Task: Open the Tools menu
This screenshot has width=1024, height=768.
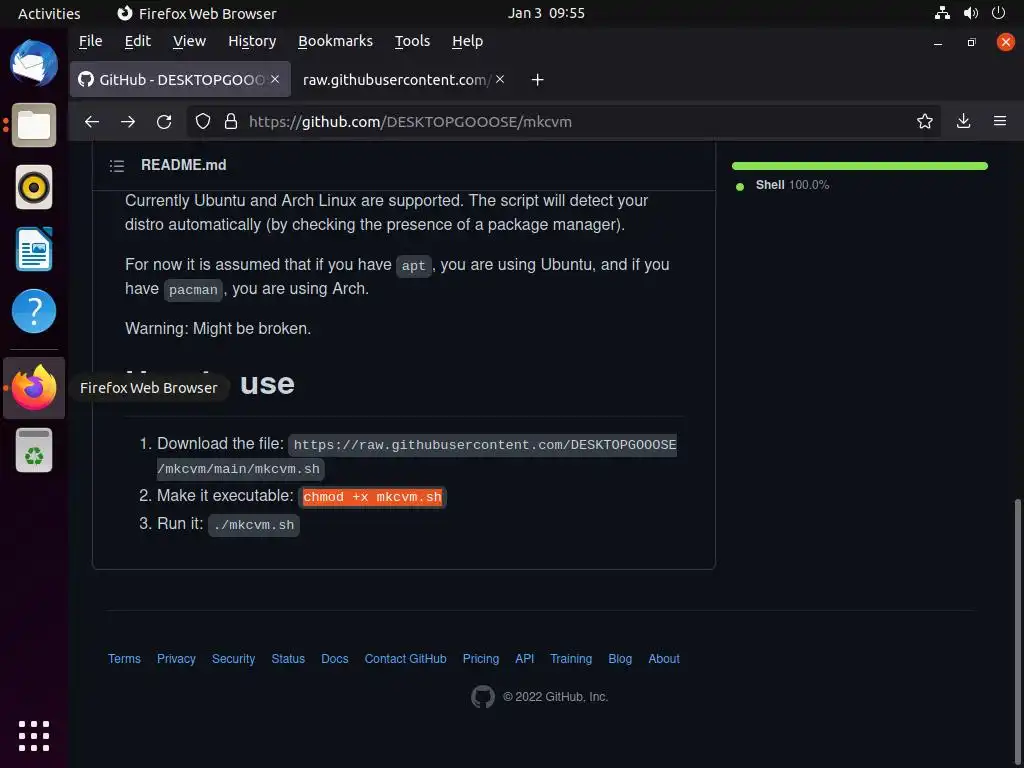Action: click(x=412, y=41)
